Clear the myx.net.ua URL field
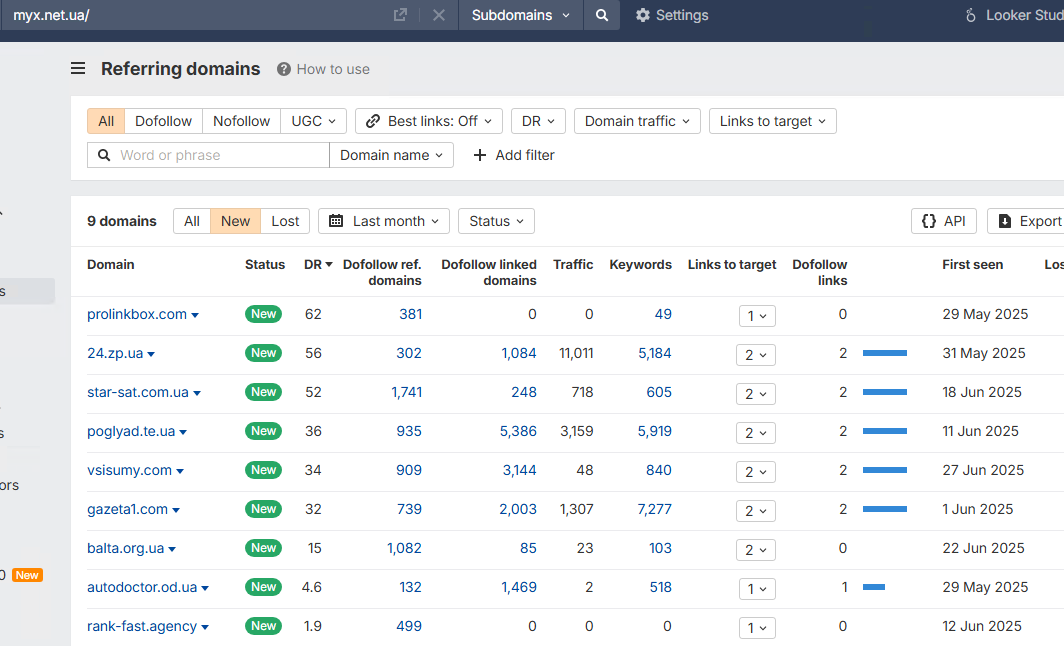1064x646 pixels. point(439,15)
